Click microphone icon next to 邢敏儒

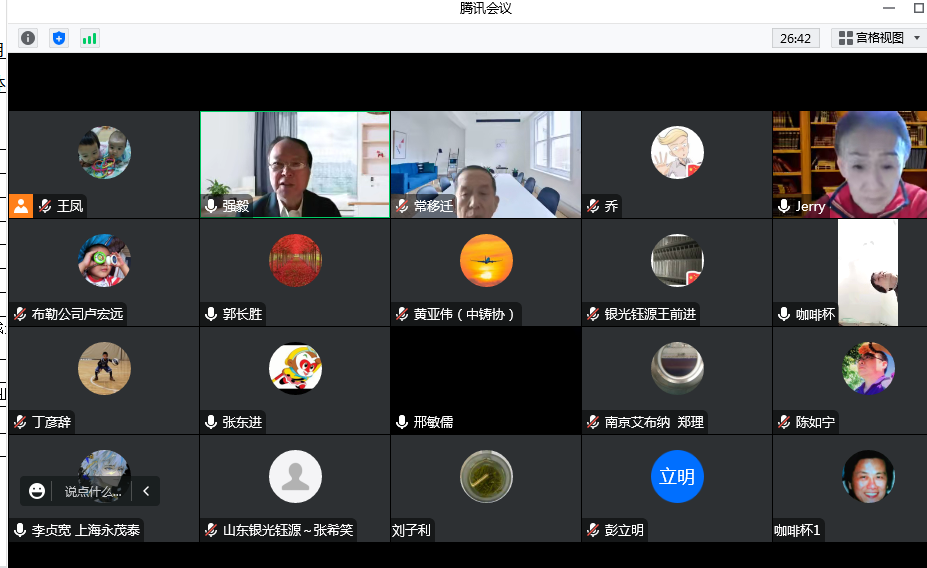[402, 422]
